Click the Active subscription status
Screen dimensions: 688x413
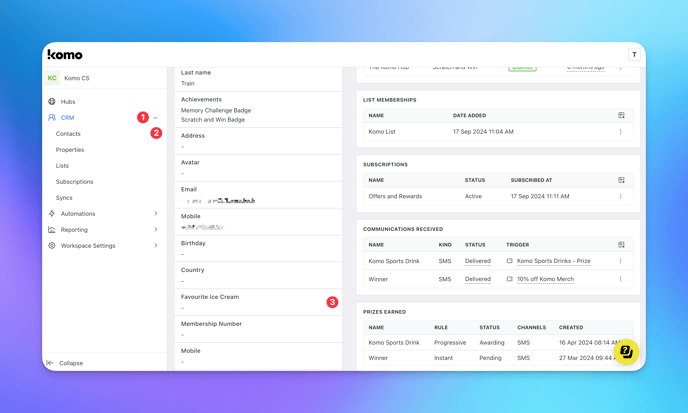point(473,196)
